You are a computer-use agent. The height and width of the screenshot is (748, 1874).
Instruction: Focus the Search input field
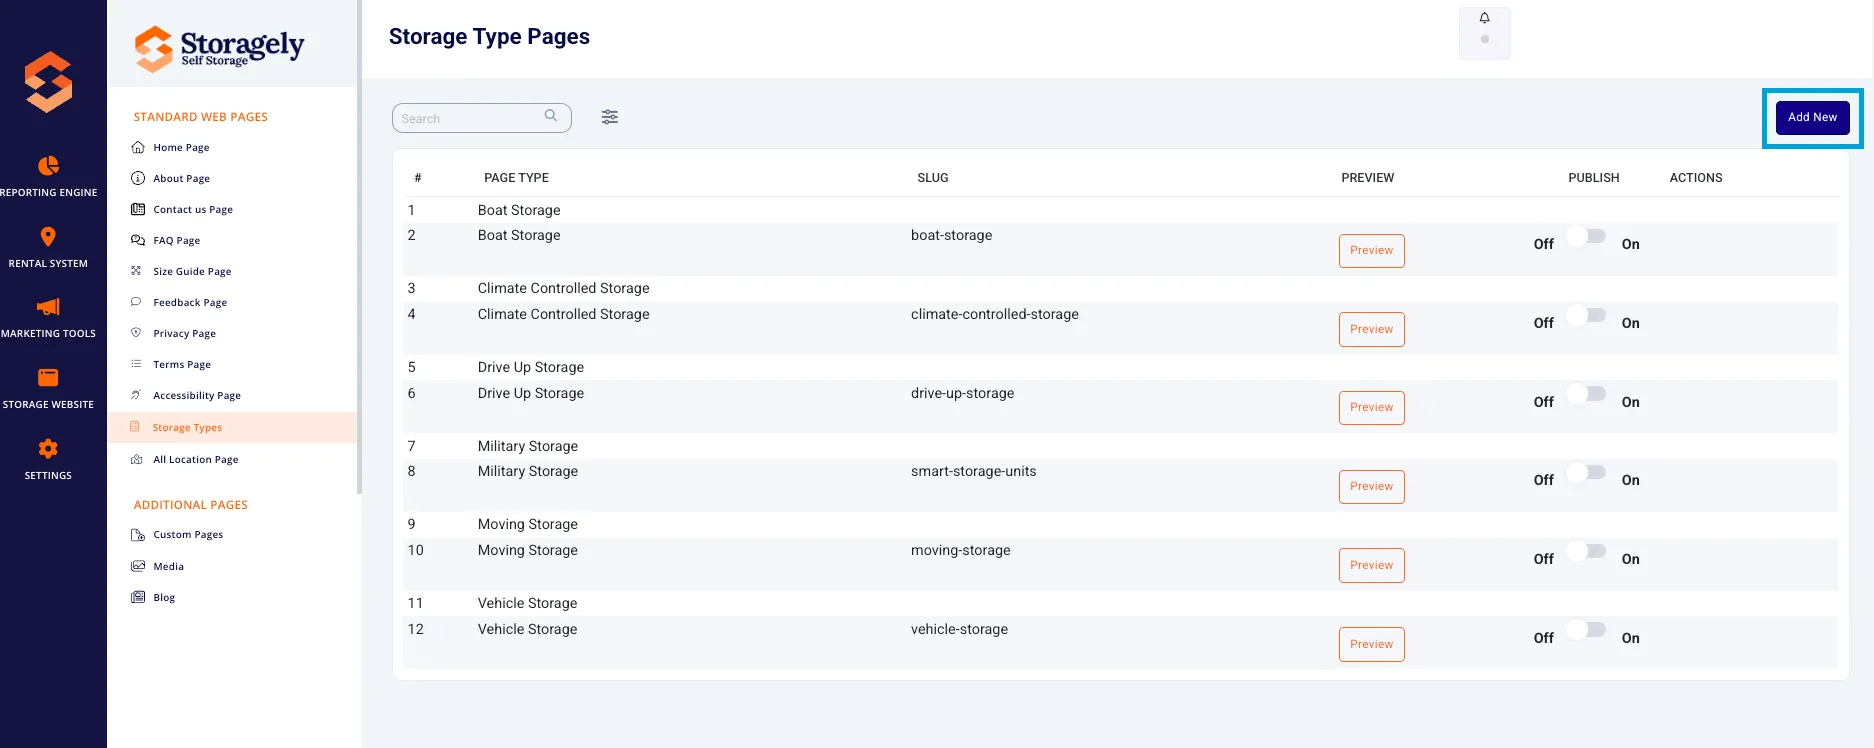point(481,118)
